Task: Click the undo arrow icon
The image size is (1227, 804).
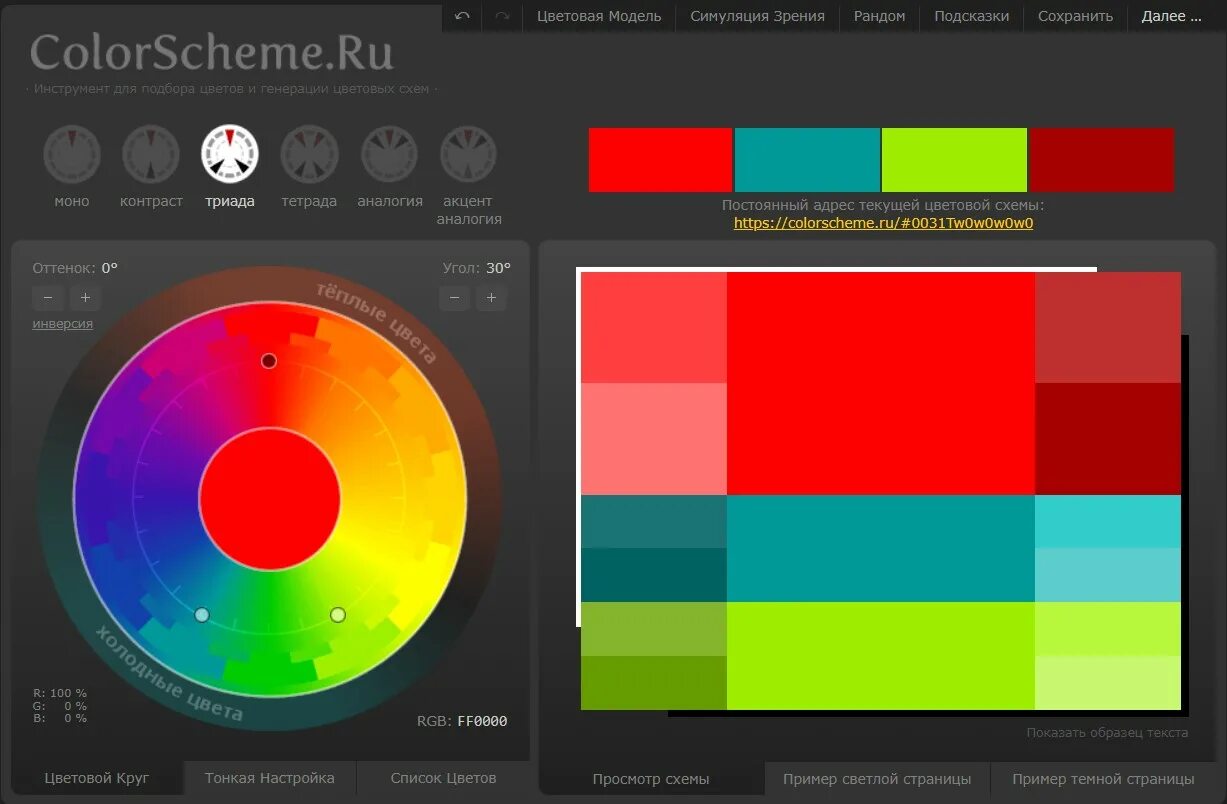Action: pyautogui.click(x=462, y=16)
